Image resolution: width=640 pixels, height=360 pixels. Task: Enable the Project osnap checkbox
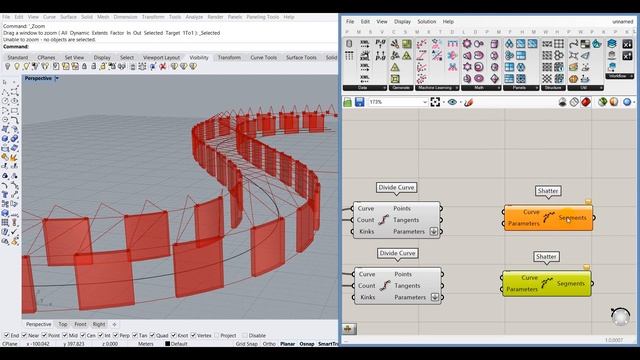pyautogui.click(x=216, y=336)
